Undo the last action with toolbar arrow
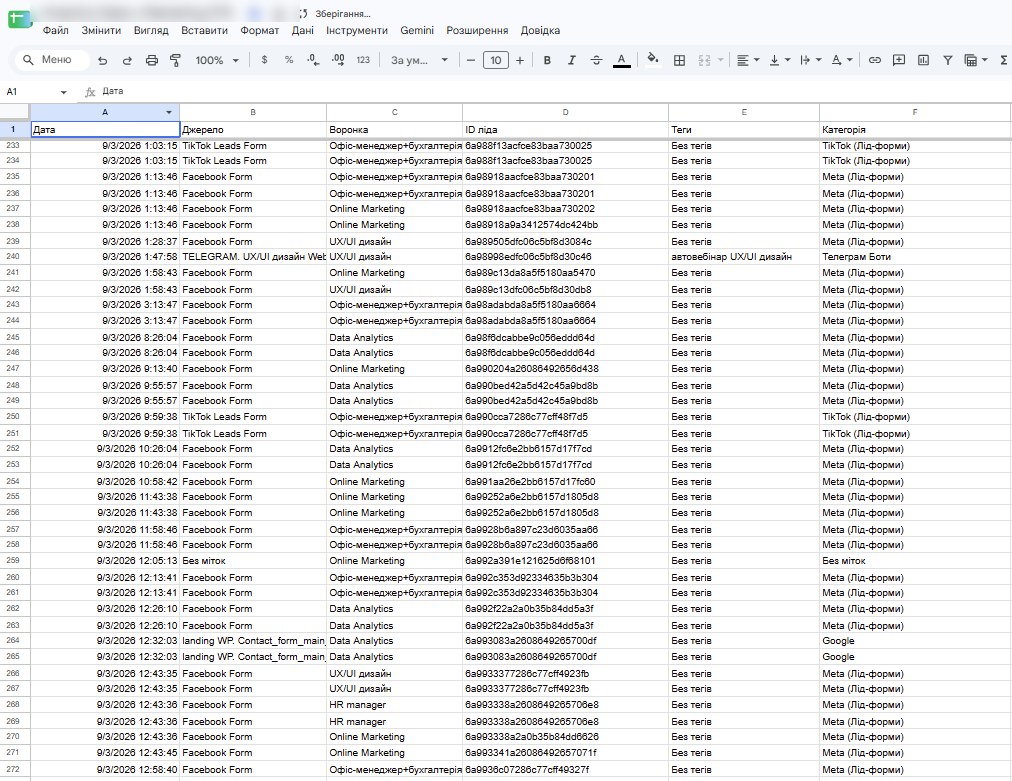 (x=103, y=60)
